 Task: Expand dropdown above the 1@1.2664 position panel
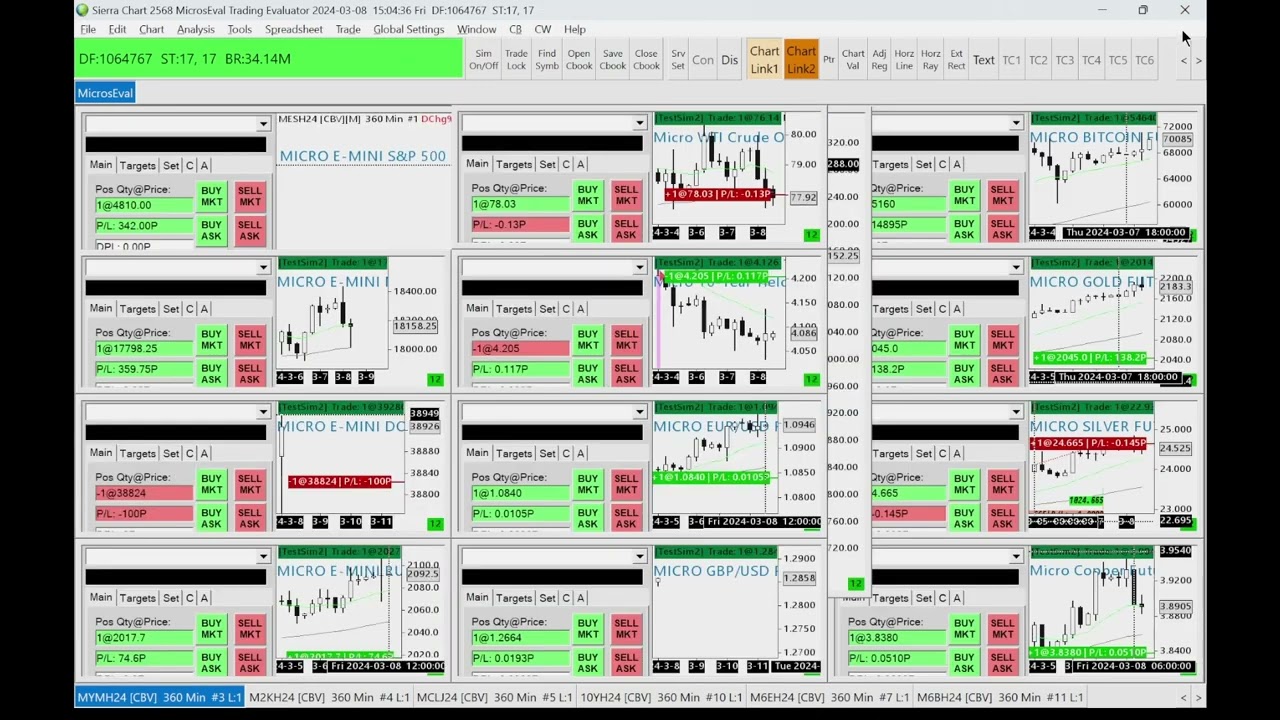pyautogui.click(x=639, y=557)
